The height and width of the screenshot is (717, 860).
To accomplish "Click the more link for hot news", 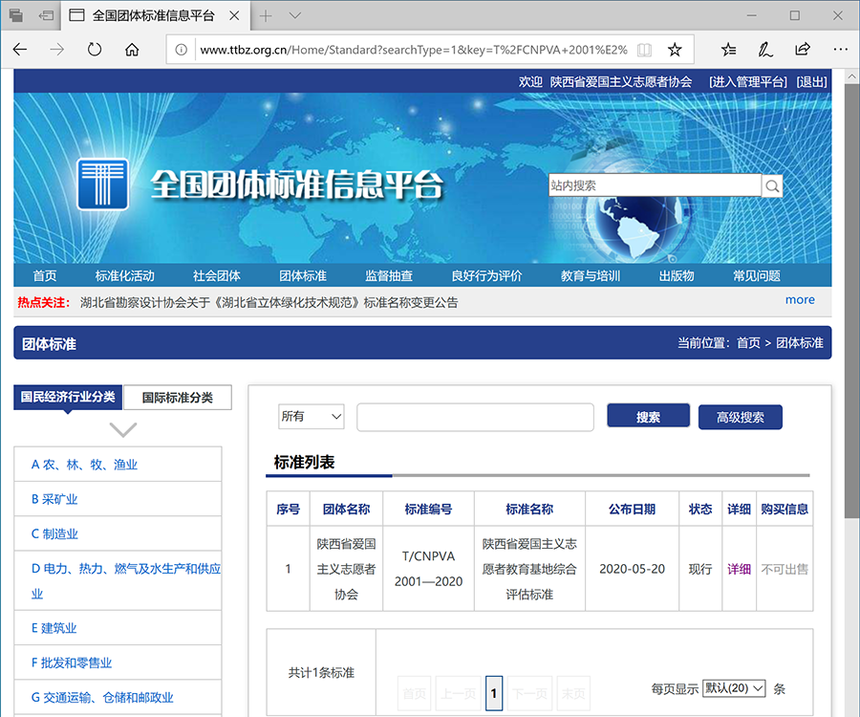I will point(800,300).
